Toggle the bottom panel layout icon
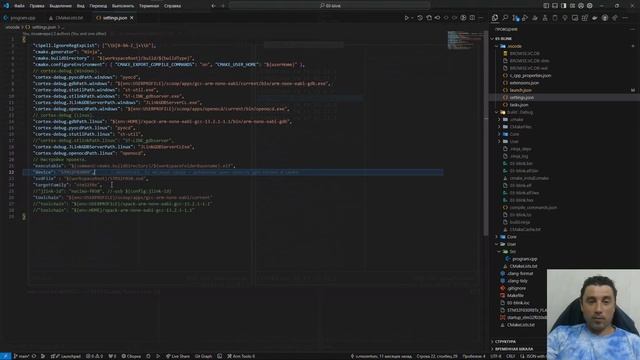 tap(555, 6)
